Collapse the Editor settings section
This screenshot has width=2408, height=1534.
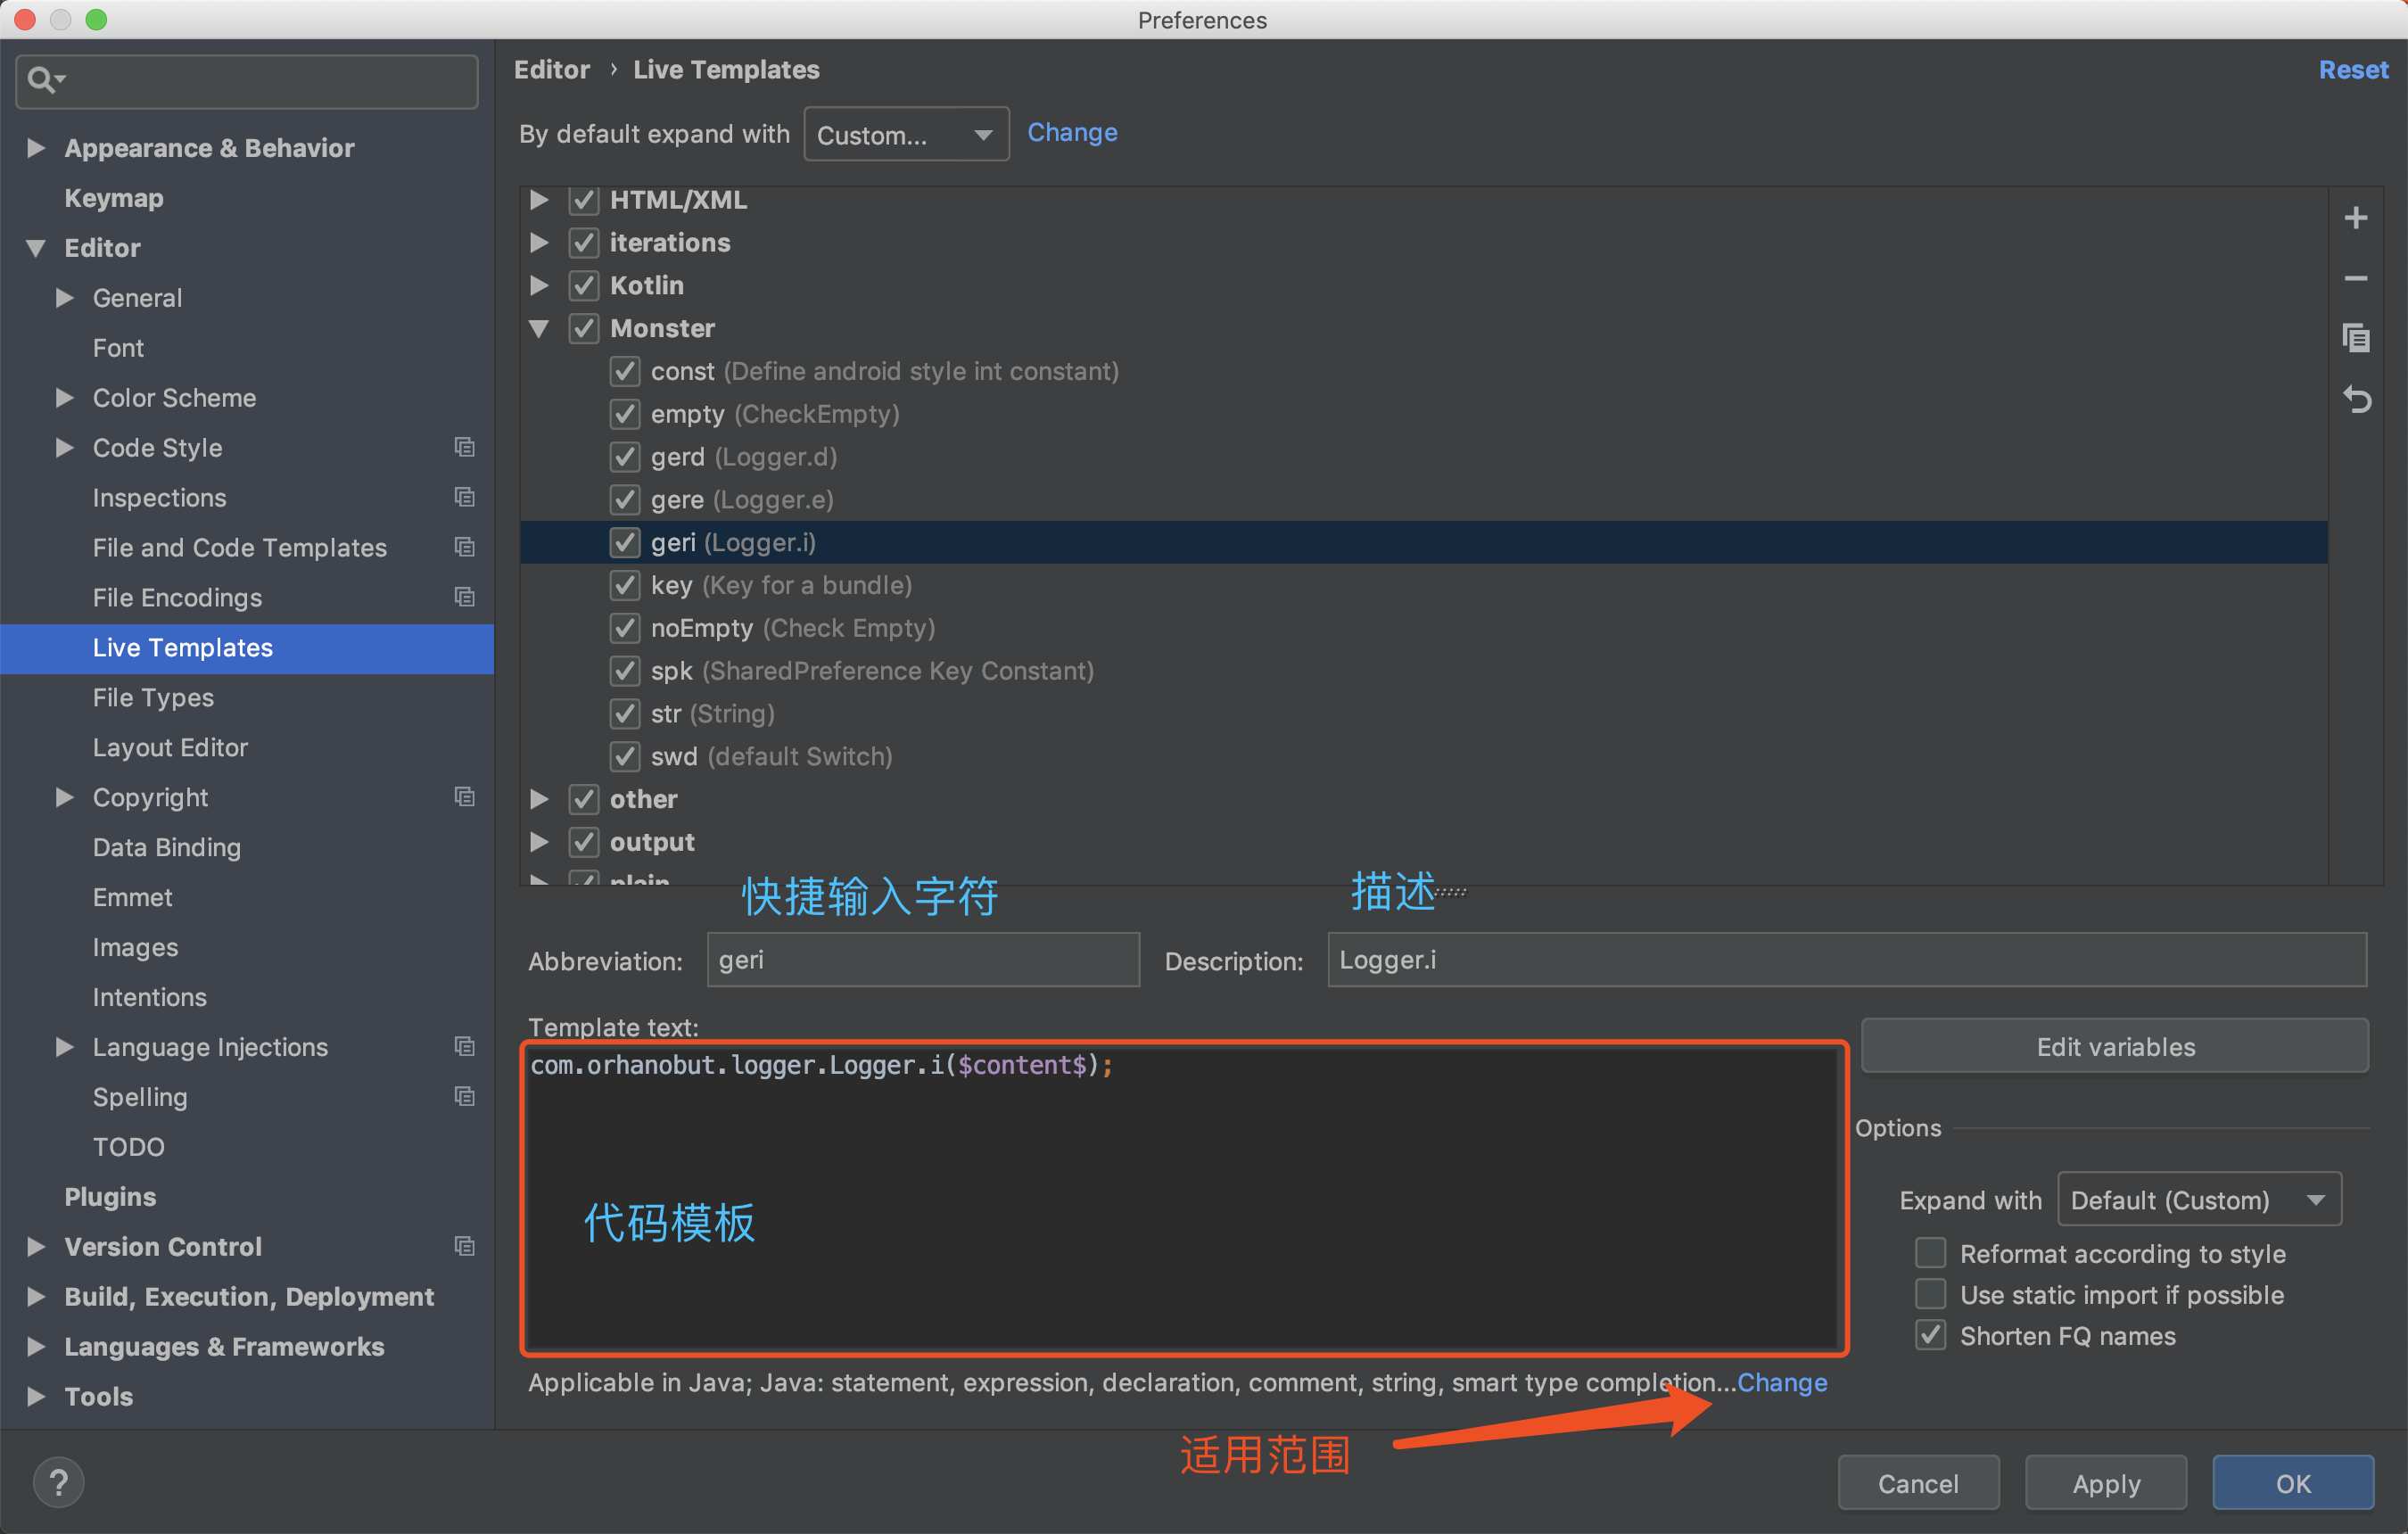[36, 248]
